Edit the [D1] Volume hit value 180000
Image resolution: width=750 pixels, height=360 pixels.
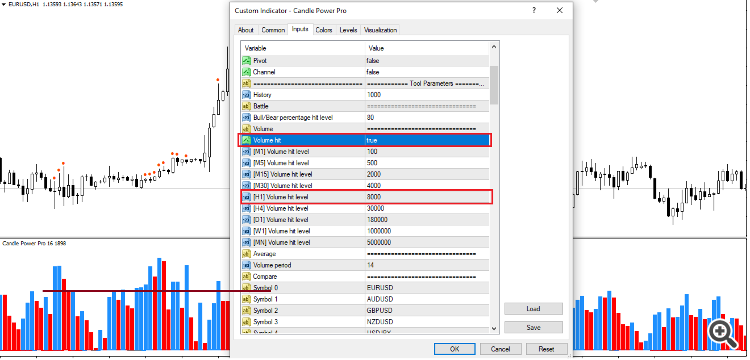click(377, 220)
